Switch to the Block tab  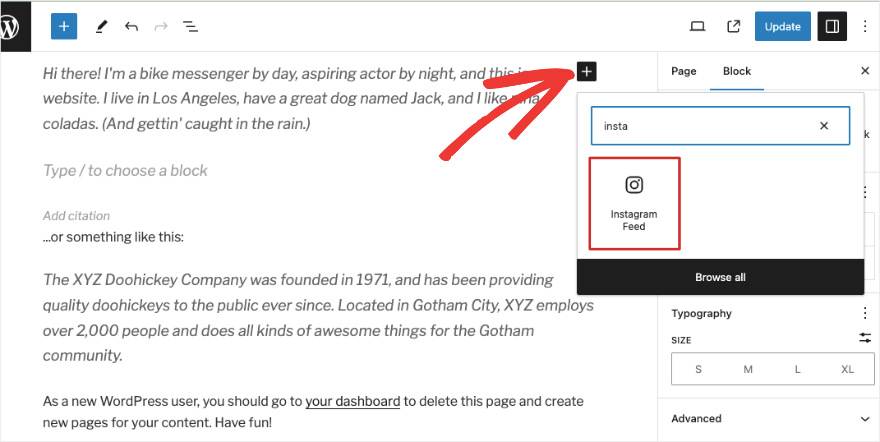(x=736, y=71)
